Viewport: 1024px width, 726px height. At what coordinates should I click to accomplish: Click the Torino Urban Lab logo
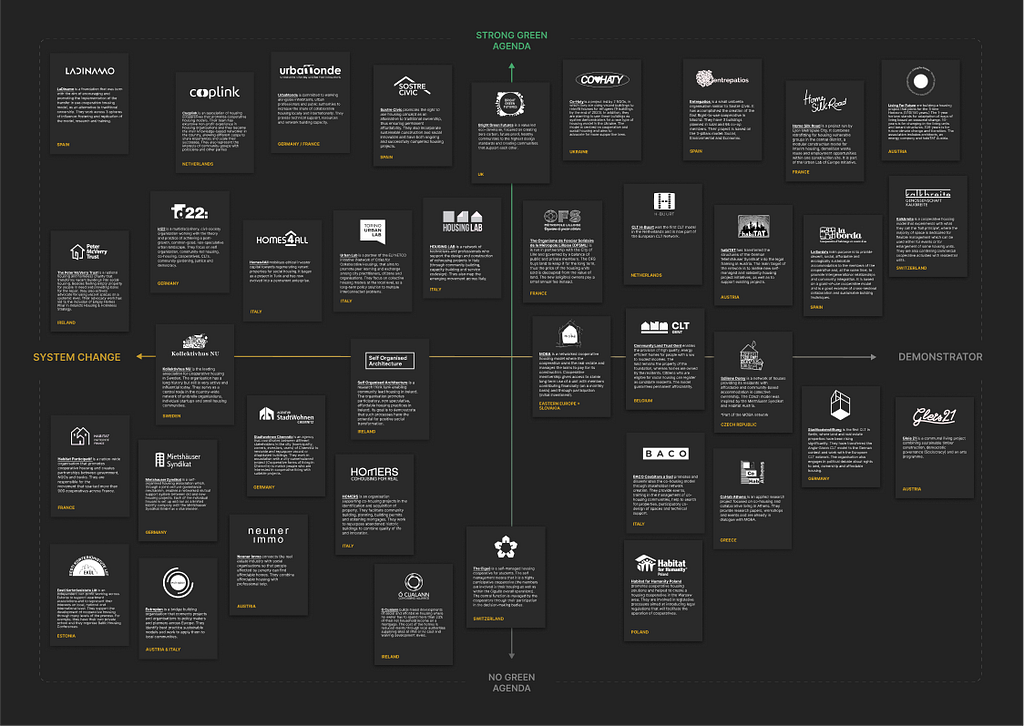pos(372,230)
